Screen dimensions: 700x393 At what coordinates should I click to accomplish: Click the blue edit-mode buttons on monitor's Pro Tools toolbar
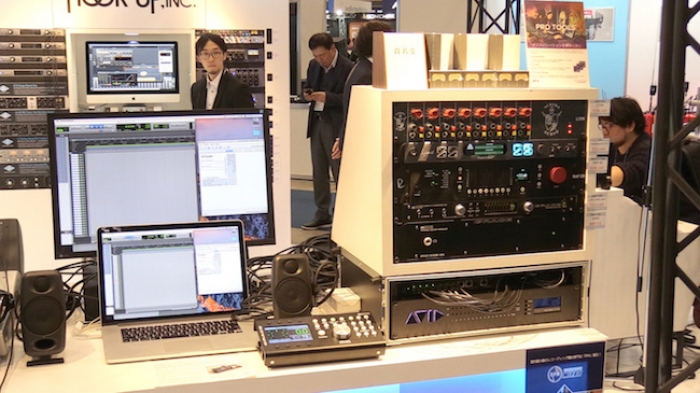coord(96,127)
